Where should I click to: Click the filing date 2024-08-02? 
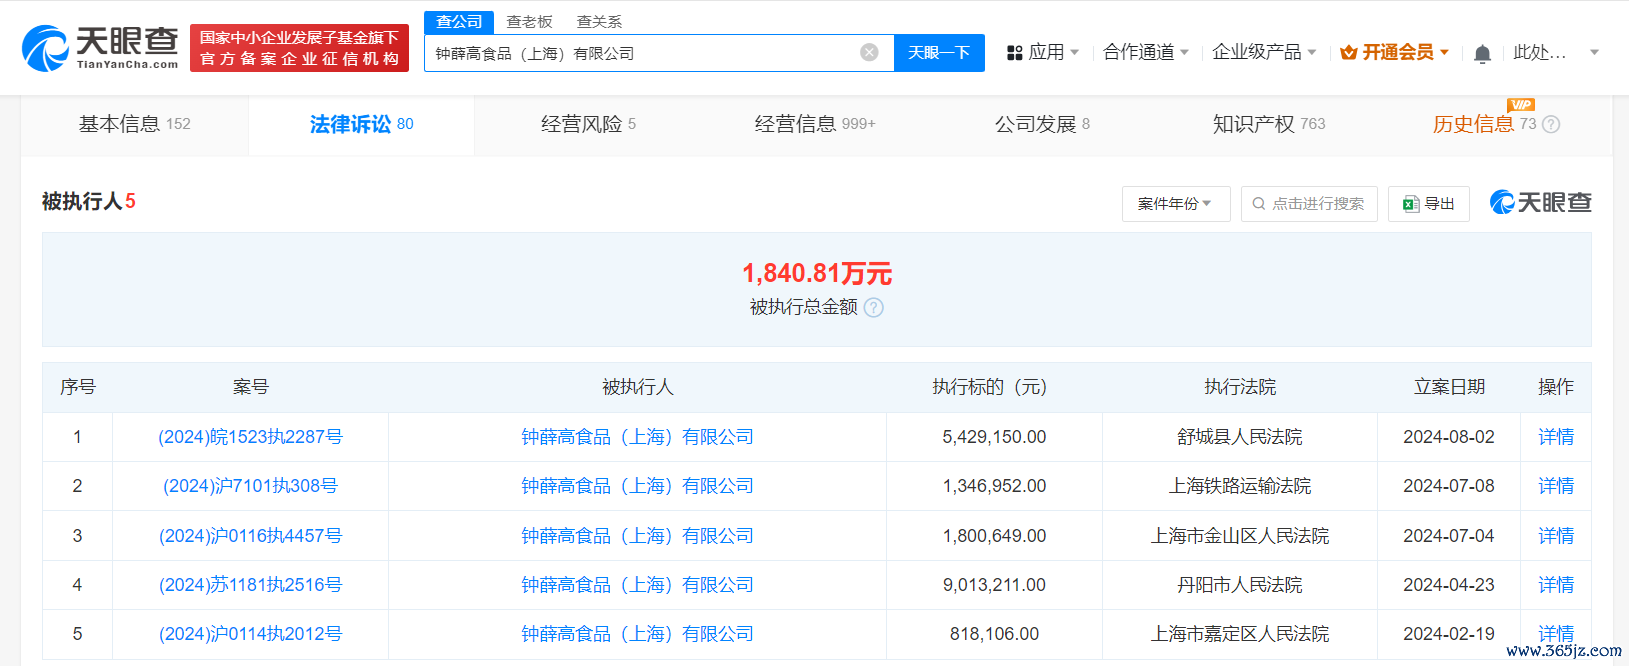[x=1449, y=437]
